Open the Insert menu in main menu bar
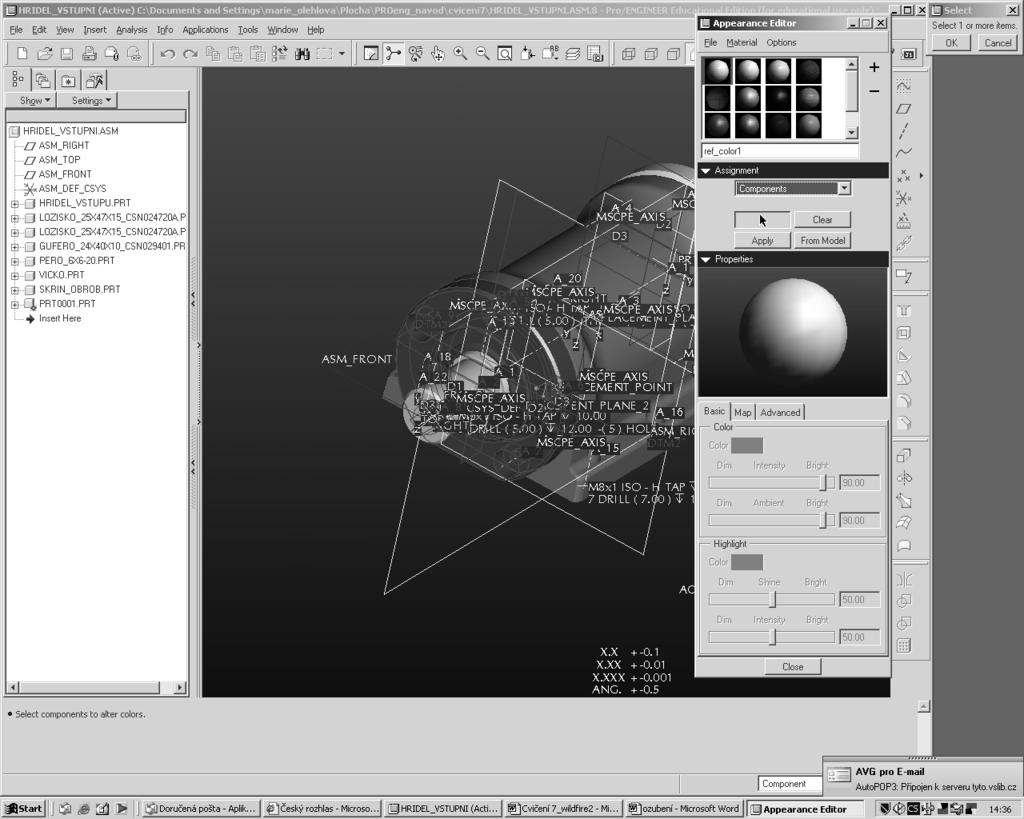This screenshot has height=819, width=1024. 95,30
